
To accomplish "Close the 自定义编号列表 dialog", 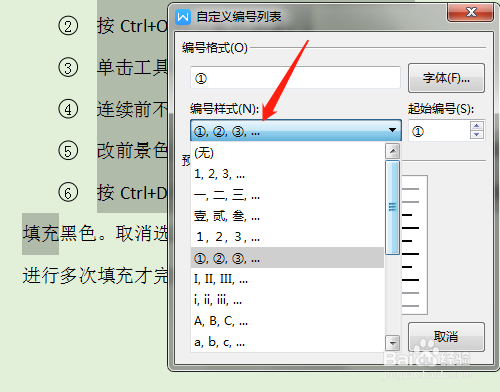I will coord(470,12).
